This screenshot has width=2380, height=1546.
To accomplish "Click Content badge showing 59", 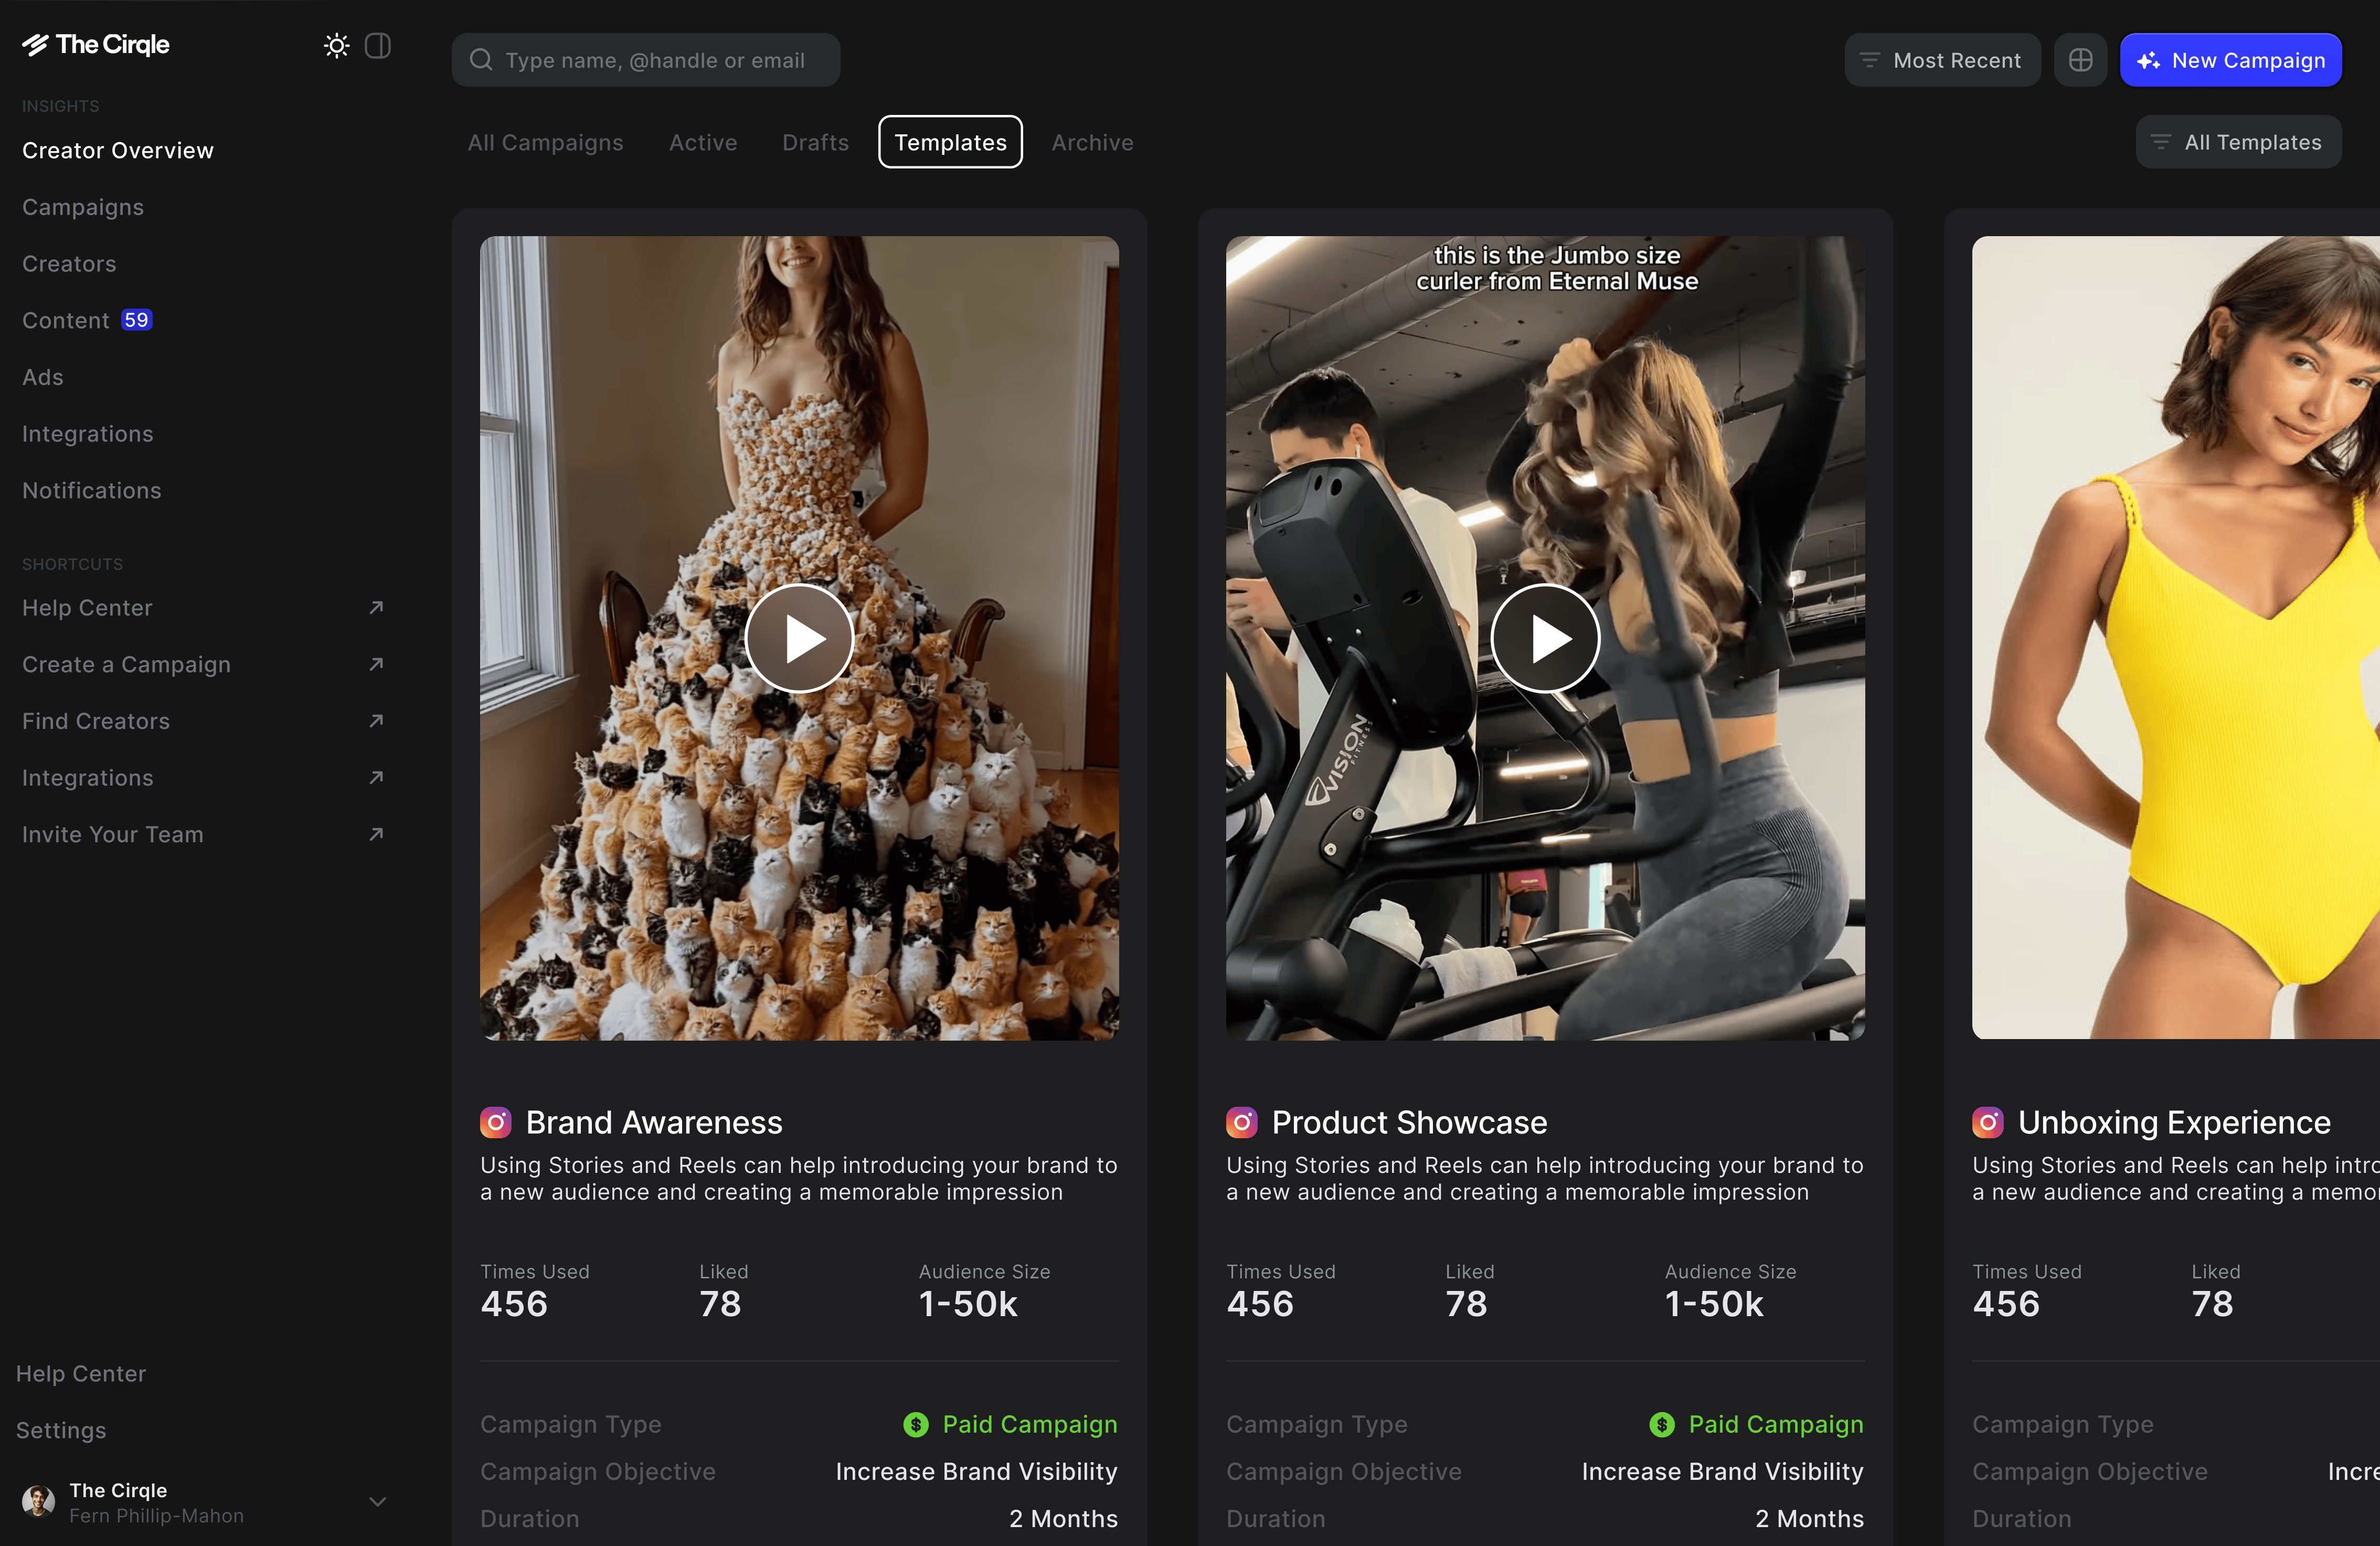I will click(x=136, y=320).
